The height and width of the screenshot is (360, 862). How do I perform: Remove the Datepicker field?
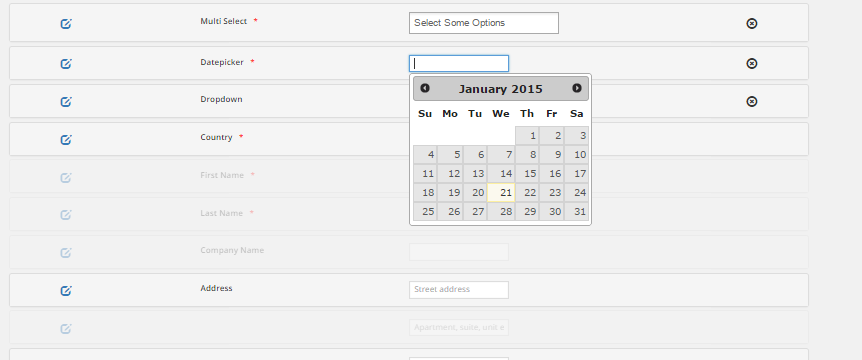coord(752,63)
